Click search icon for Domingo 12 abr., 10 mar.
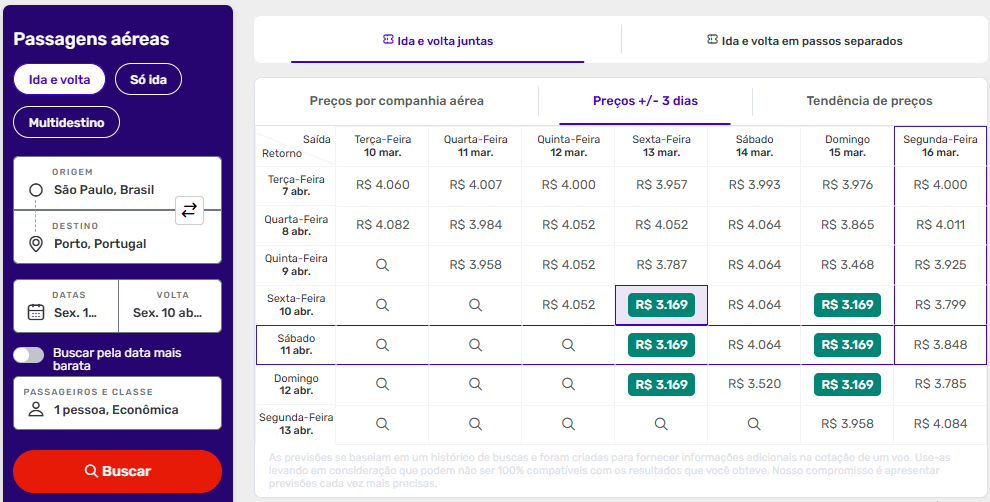The height and width of the screenshot is (502, 990). 382,385
